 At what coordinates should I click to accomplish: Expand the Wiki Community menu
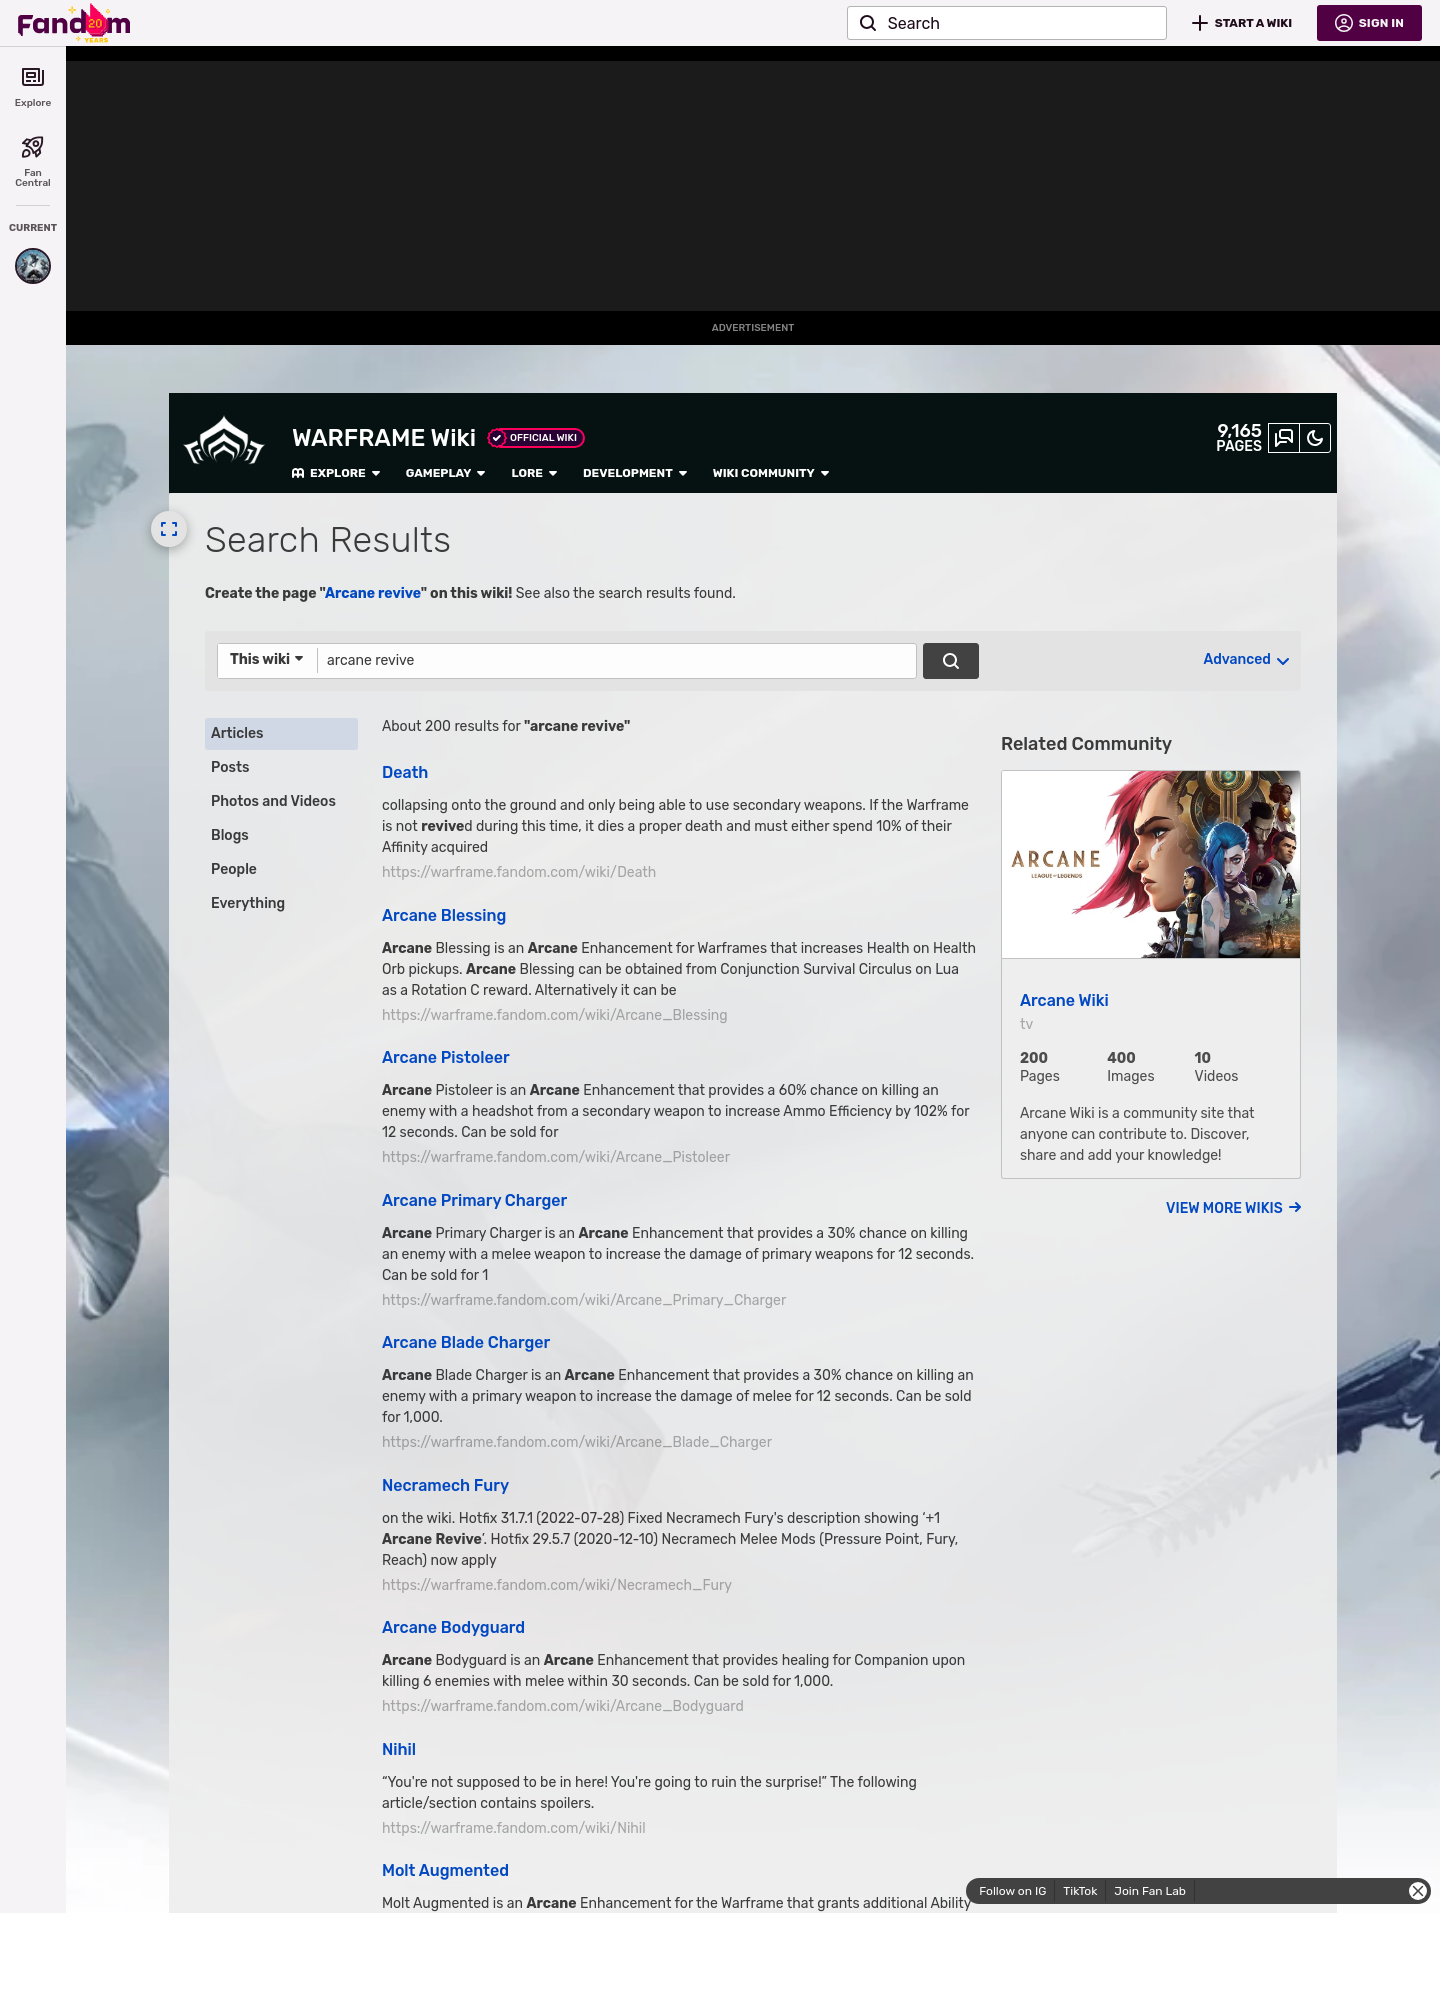tap(771, 473)
